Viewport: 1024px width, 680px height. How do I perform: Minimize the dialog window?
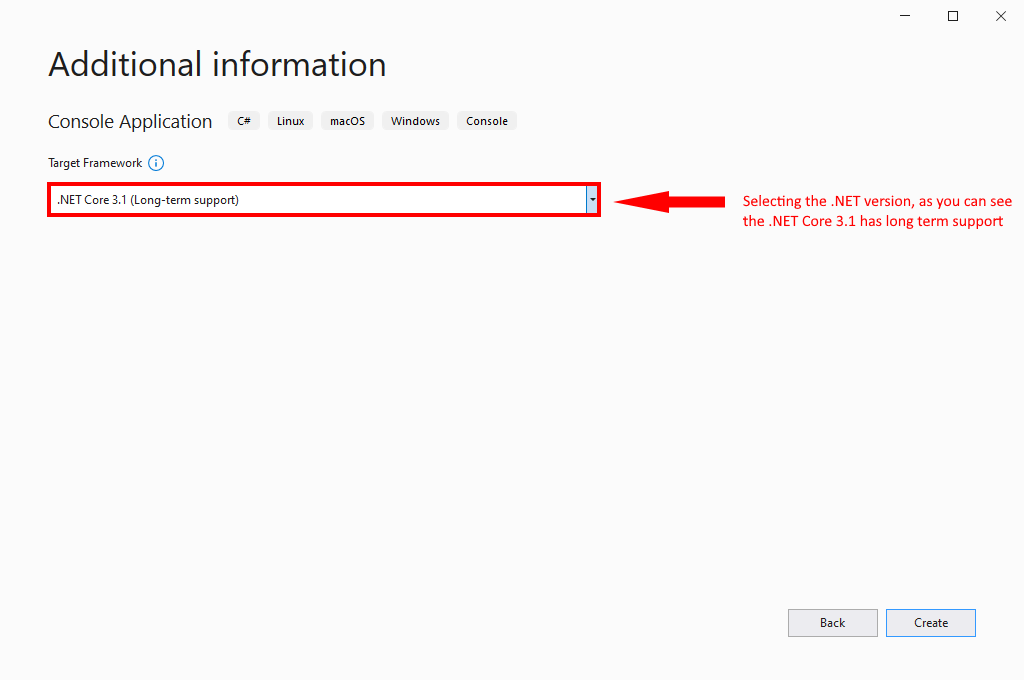(904, 16)
